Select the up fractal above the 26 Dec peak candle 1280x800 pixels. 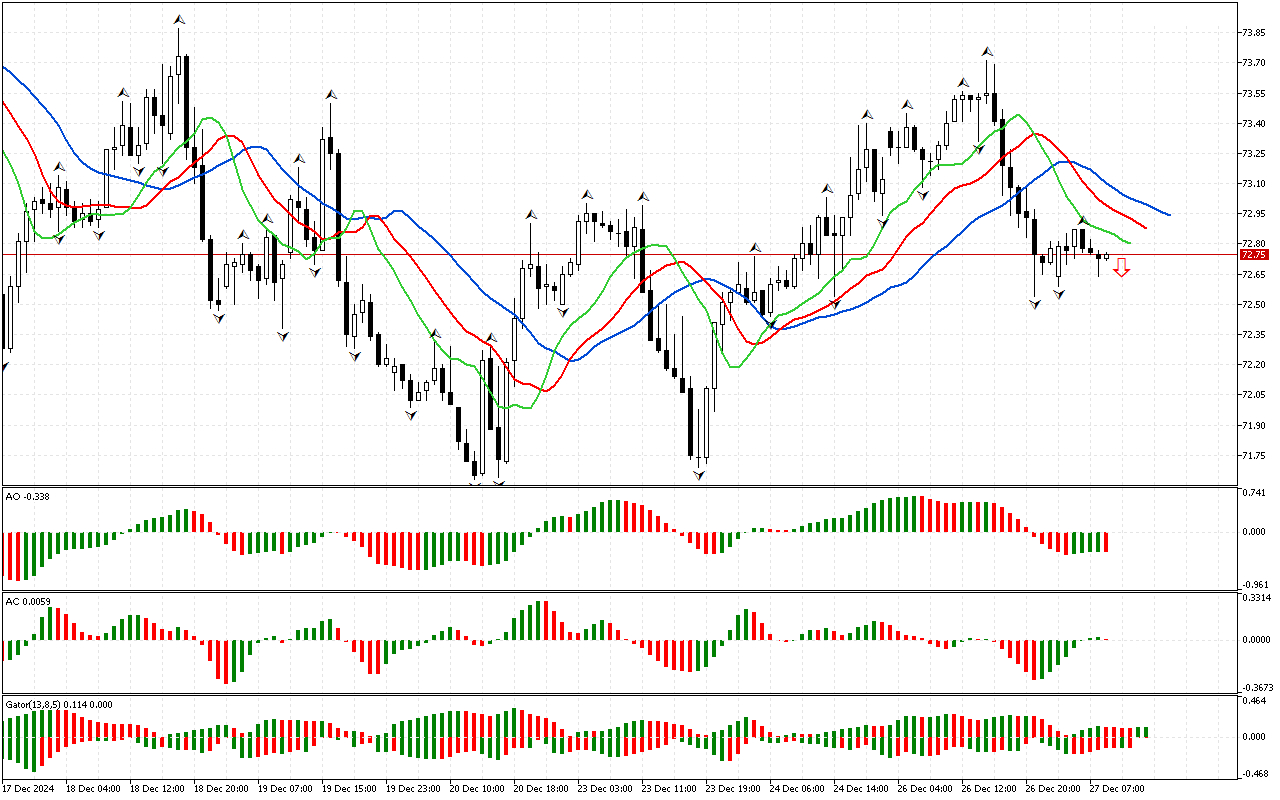pyautogui.click(x=987, y=50)
